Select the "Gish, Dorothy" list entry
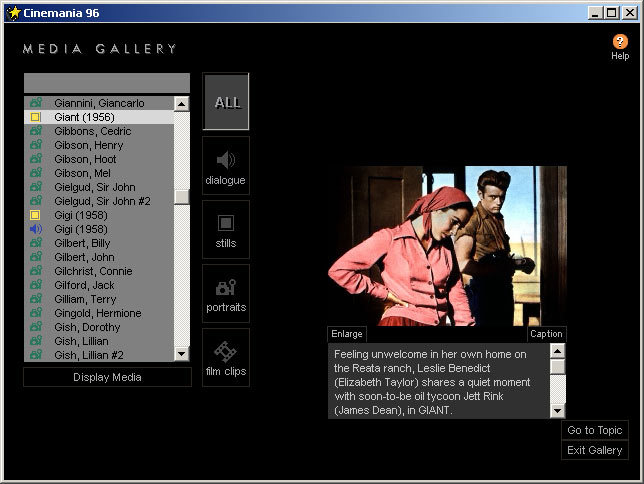 [x=99, y=327]
